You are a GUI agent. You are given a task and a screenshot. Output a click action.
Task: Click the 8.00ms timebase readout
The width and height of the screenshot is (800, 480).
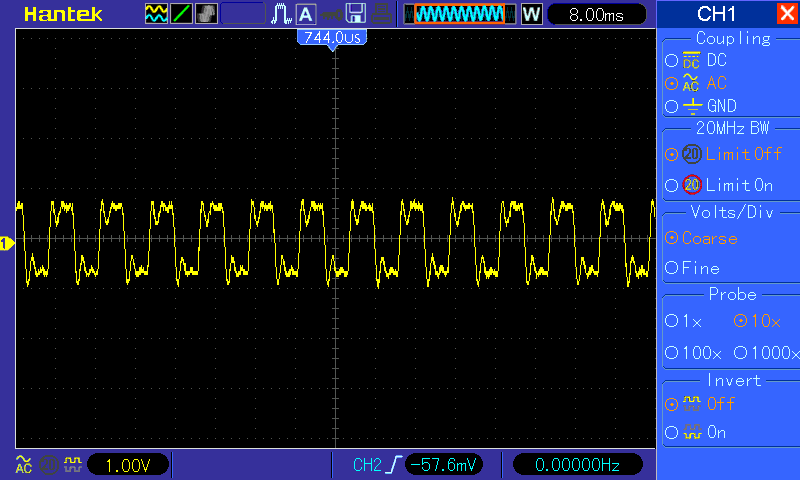[596, 15]
